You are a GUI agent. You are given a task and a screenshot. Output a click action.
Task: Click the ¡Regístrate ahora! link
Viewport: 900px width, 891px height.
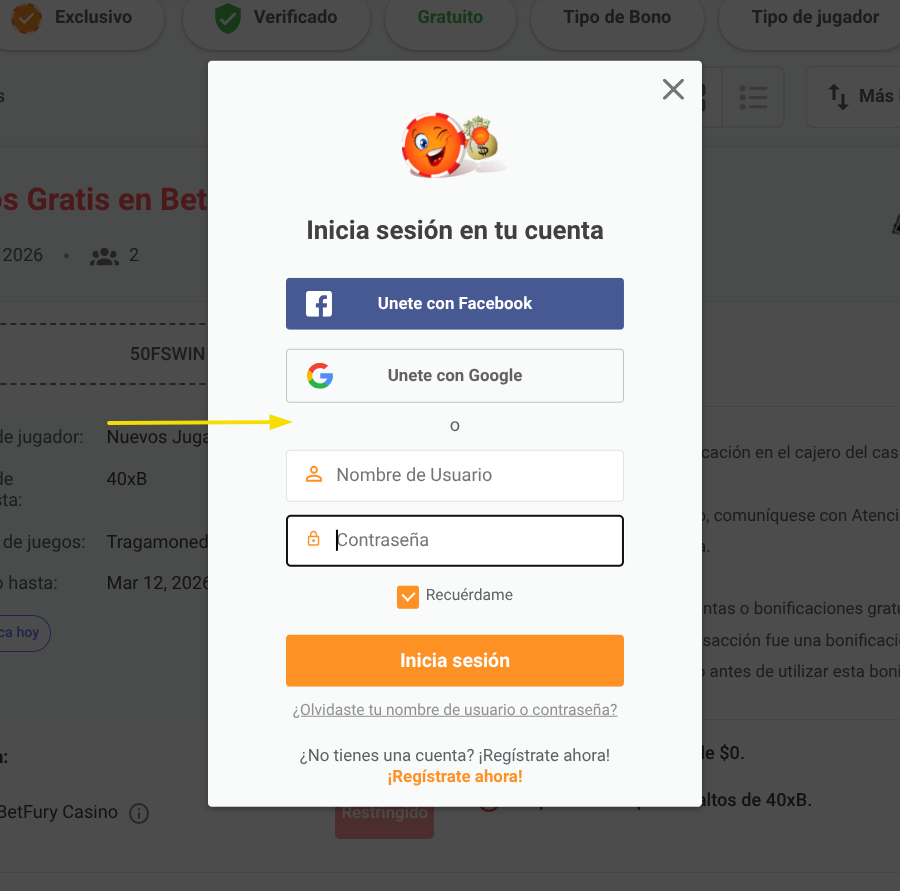pos(455,776)
